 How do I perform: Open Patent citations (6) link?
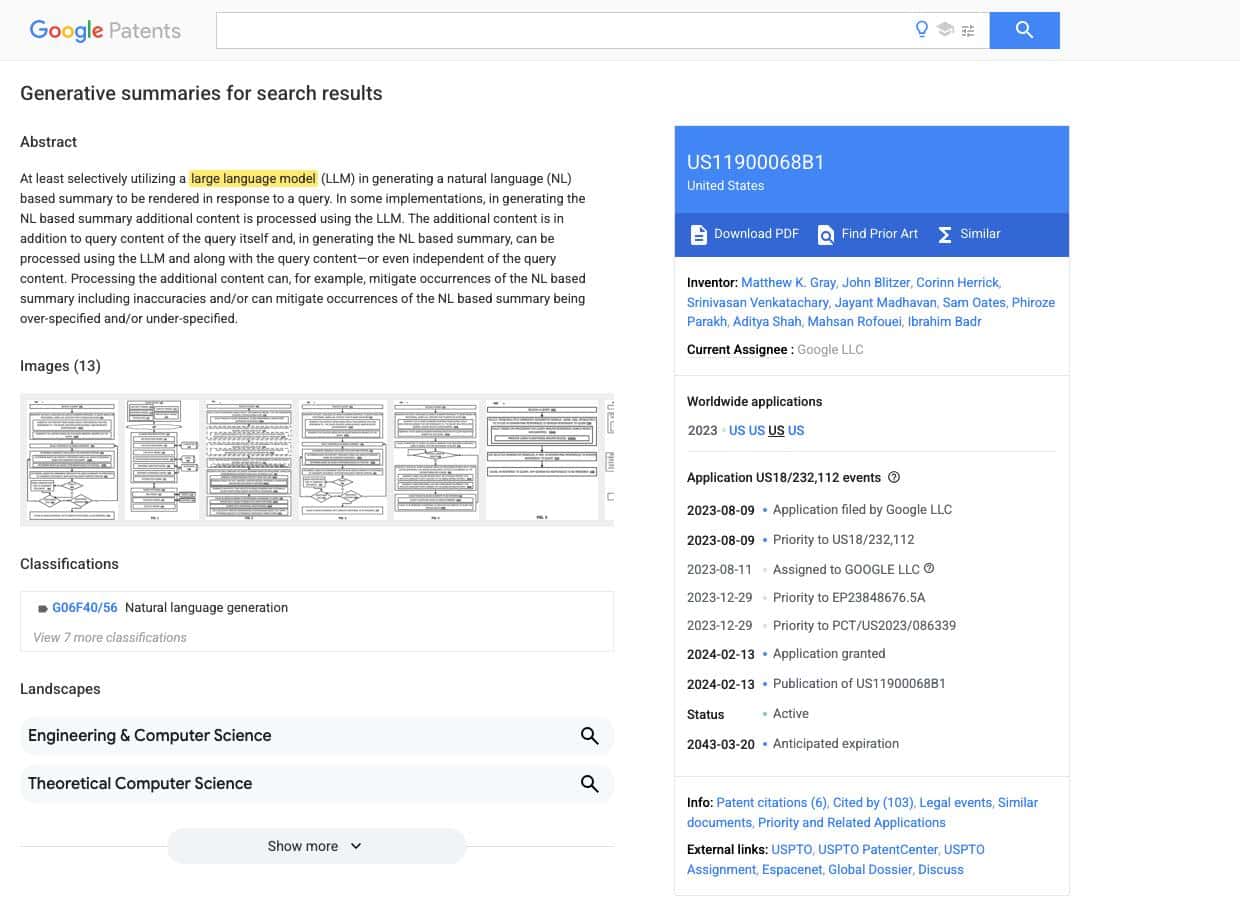pos(771,802)
